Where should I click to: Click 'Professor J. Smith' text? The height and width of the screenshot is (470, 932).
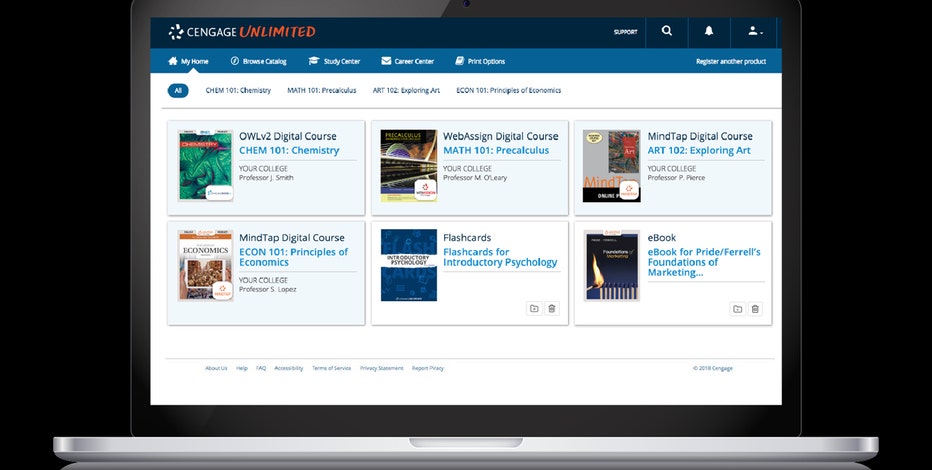(x=266, y=178)
